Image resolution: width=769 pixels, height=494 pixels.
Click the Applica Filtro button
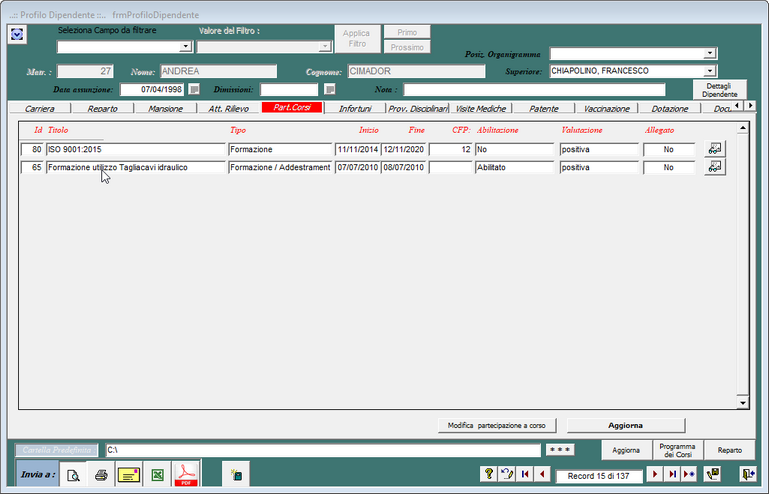357,38
